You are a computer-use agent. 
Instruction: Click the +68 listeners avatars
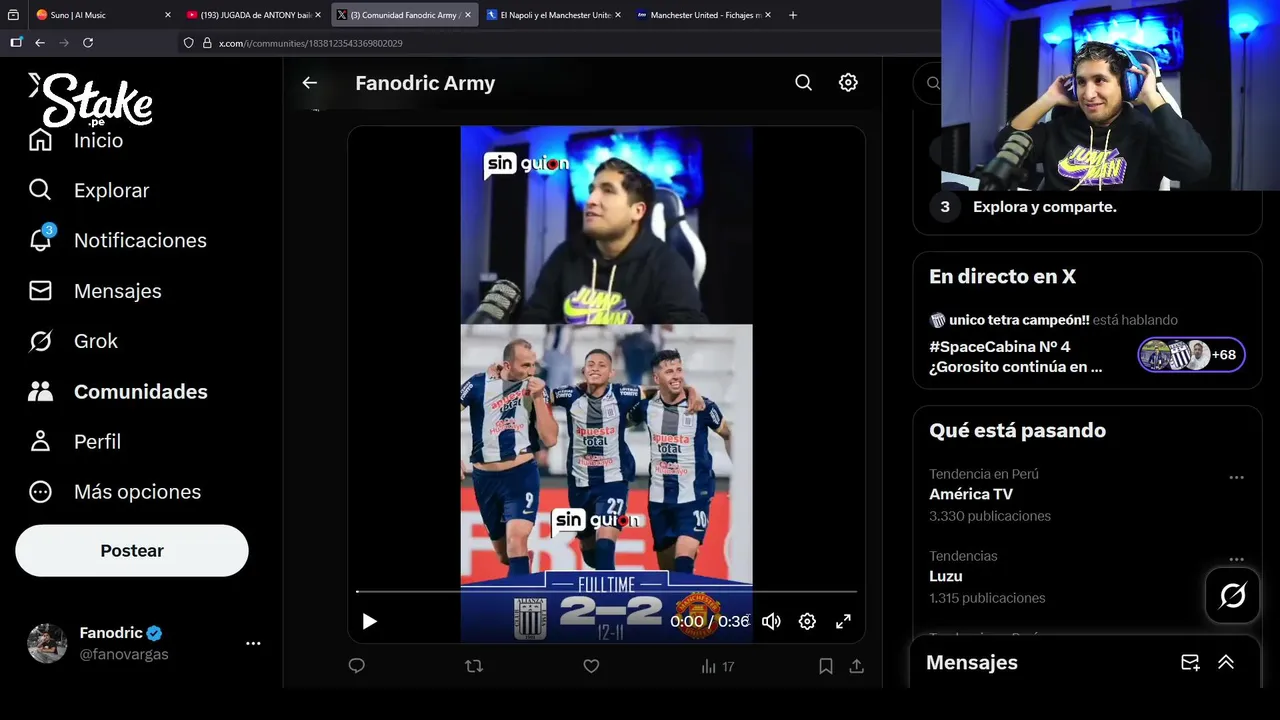[1191, 355]
